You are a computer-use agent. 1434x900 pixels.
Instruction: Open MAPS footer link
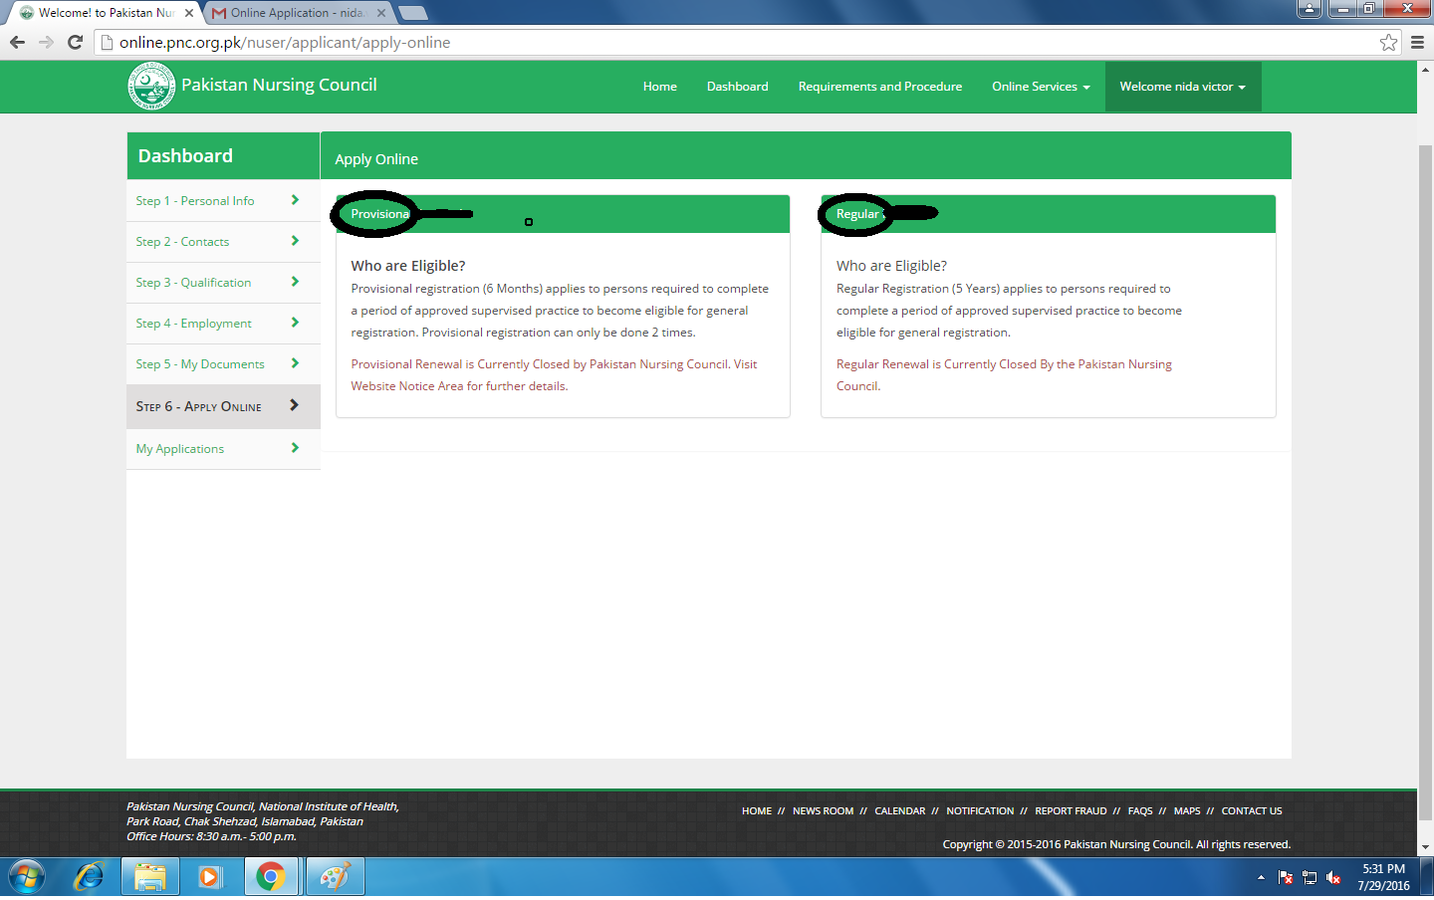1187,811
